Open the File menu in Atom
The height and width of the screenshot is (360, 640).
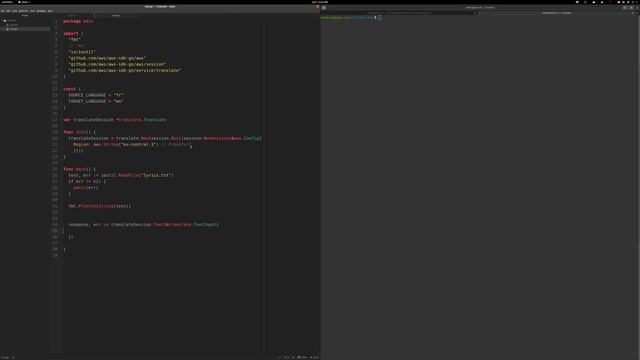(x=2, y=11)
